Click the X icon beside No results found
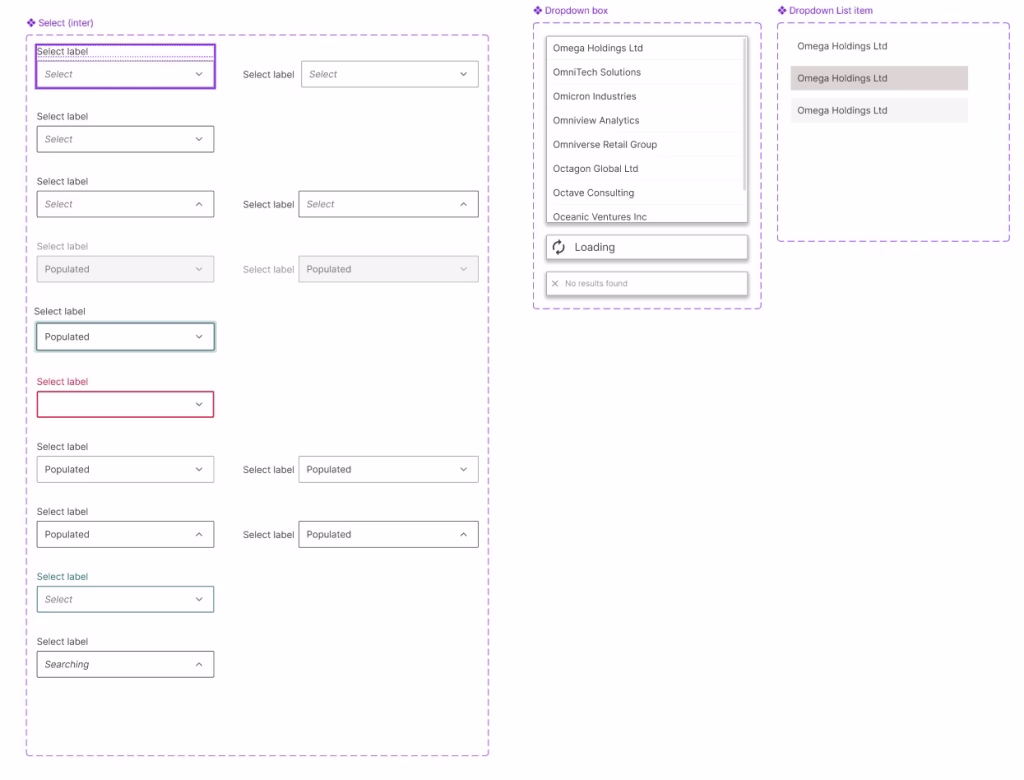The height and width of the screenshot is (780, 1024). (x=555, y=284)
